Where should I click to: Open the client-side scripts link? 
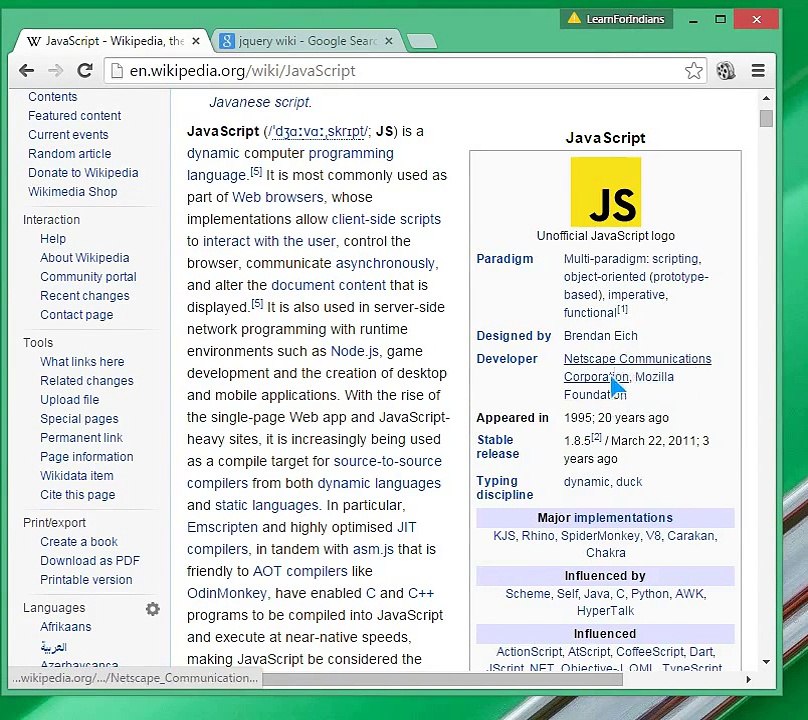click(386, 220)
